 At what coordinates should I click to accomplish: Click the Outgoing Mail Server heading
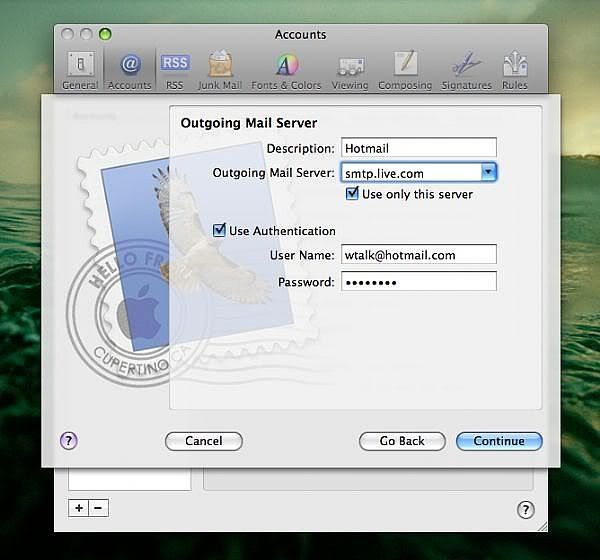coord(249,123)
